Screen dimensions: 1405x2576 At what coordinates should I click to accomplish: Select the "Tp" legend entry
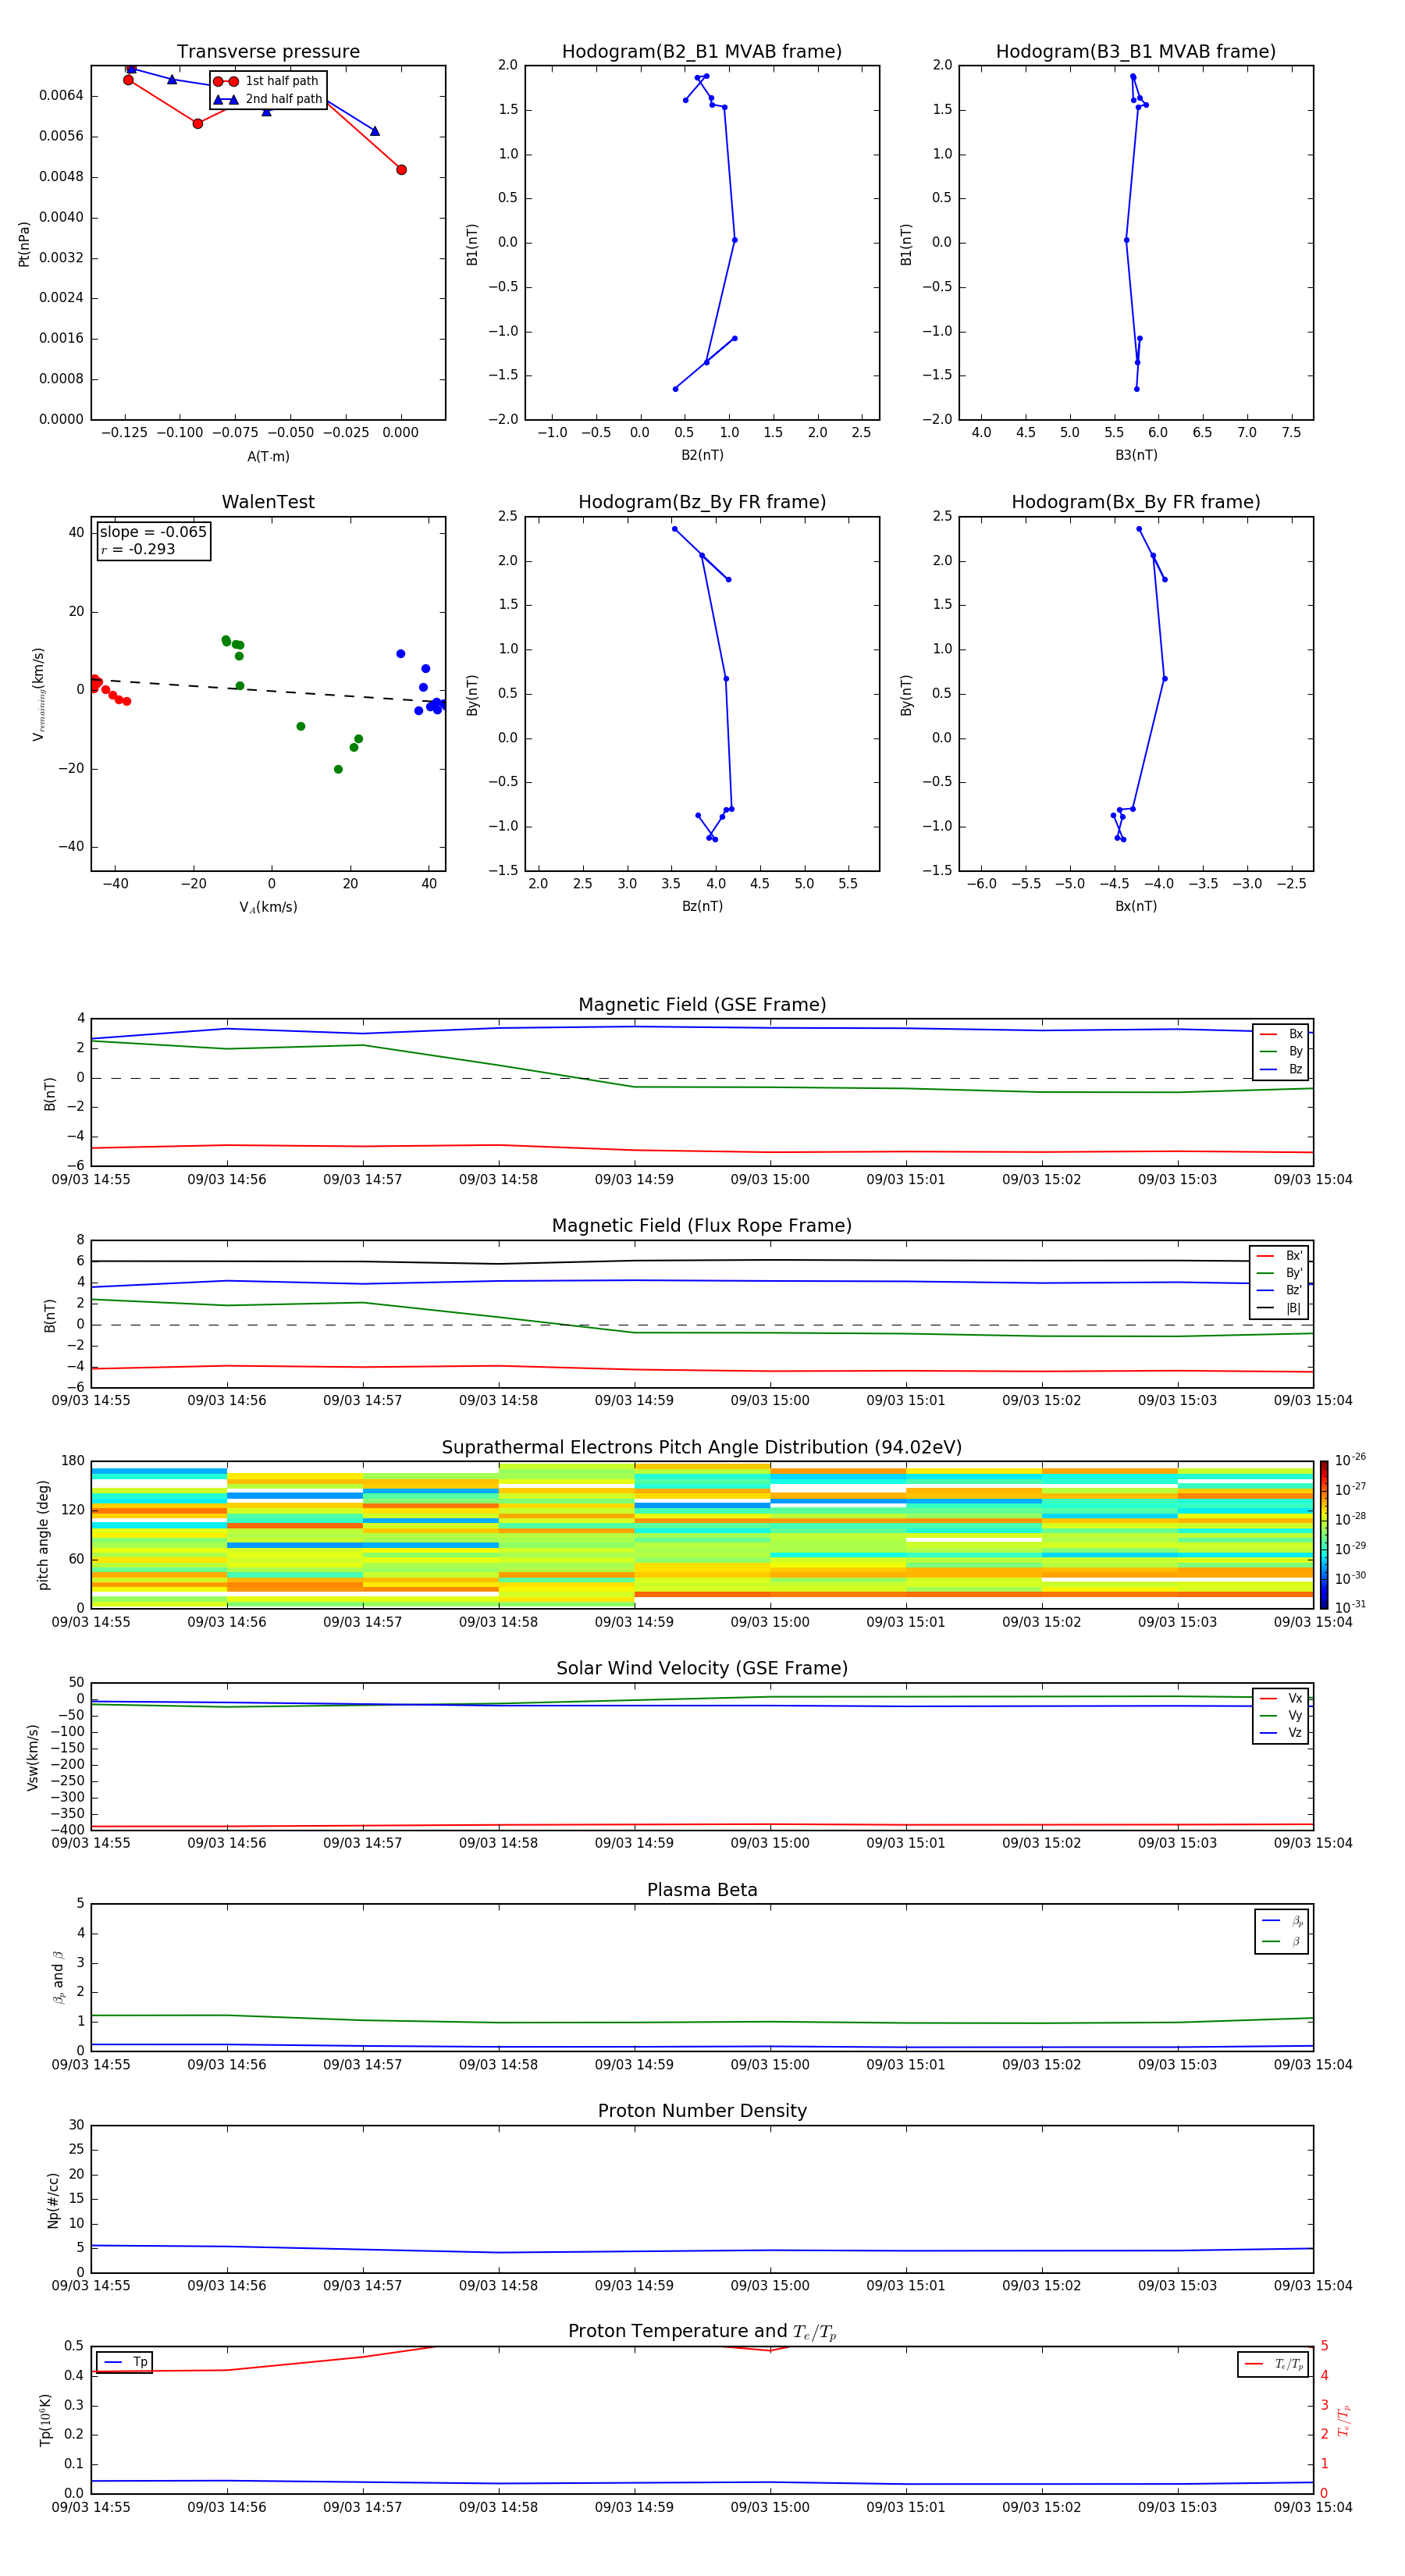point(125,2362)
